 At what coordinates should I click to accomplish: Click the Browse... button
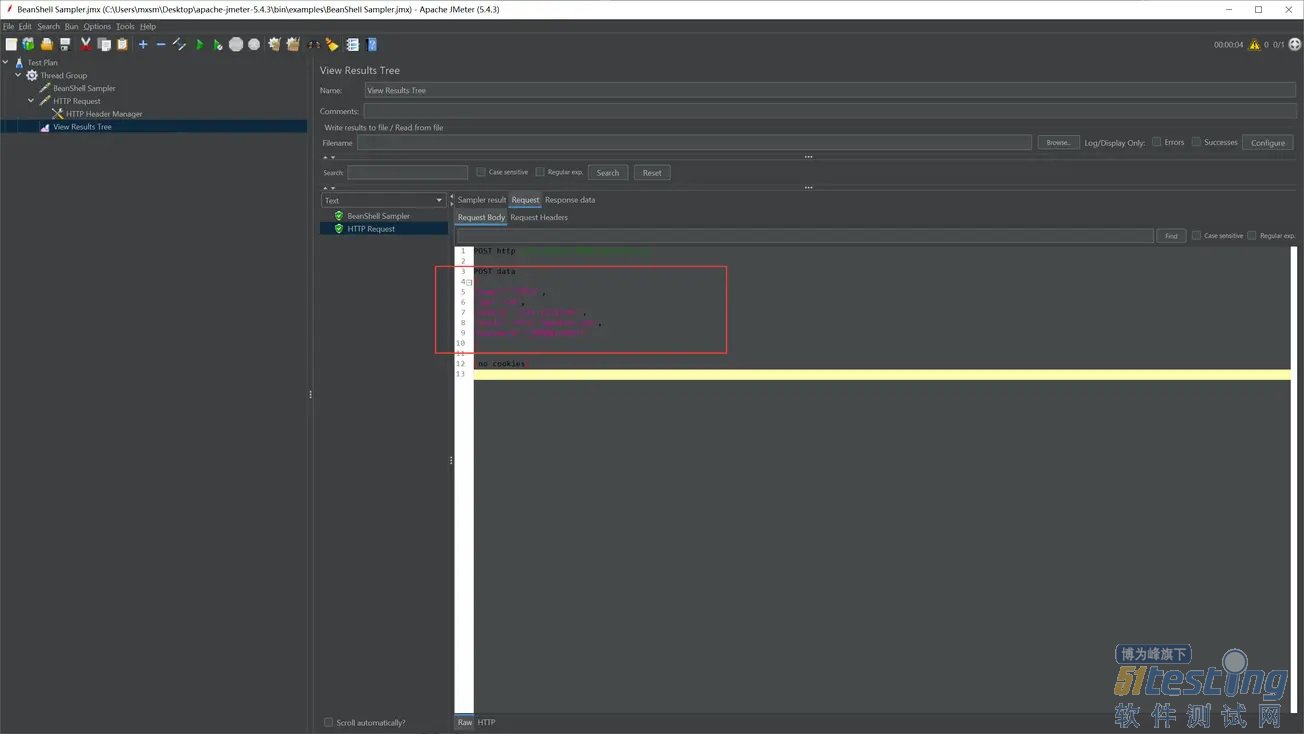tap(1058, 143)
